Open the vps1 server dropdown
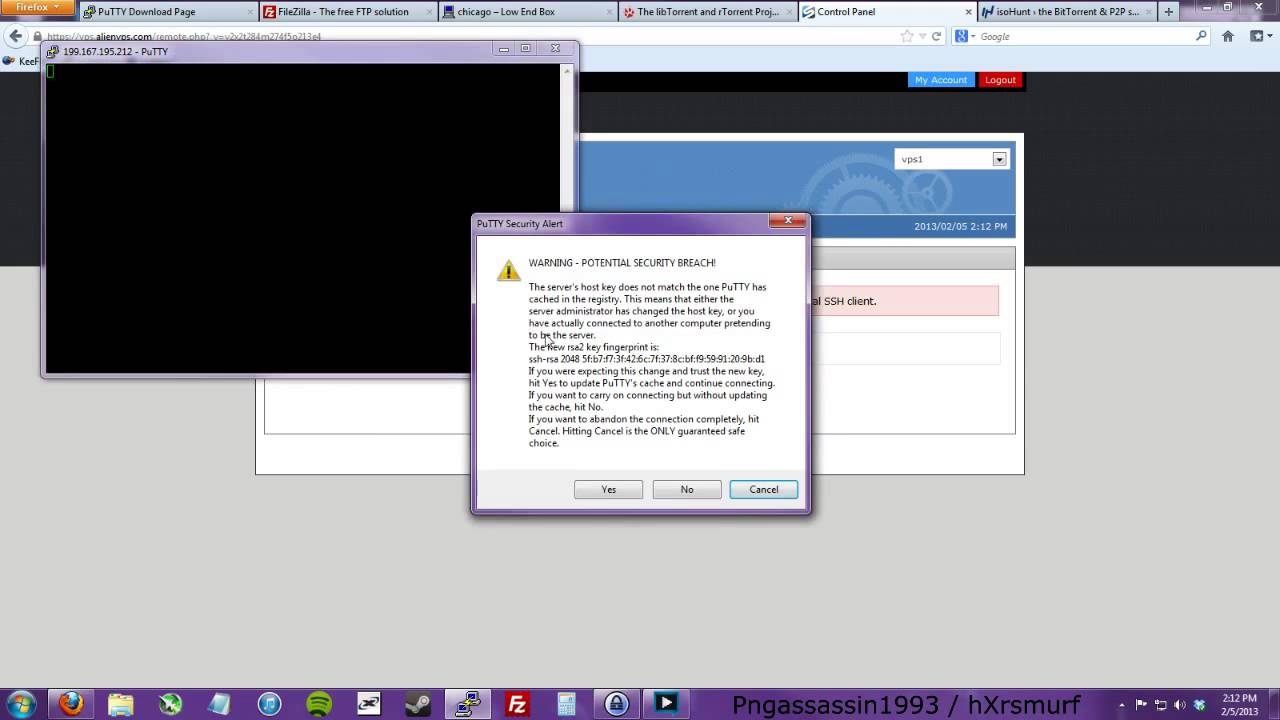 coord(951,159)
